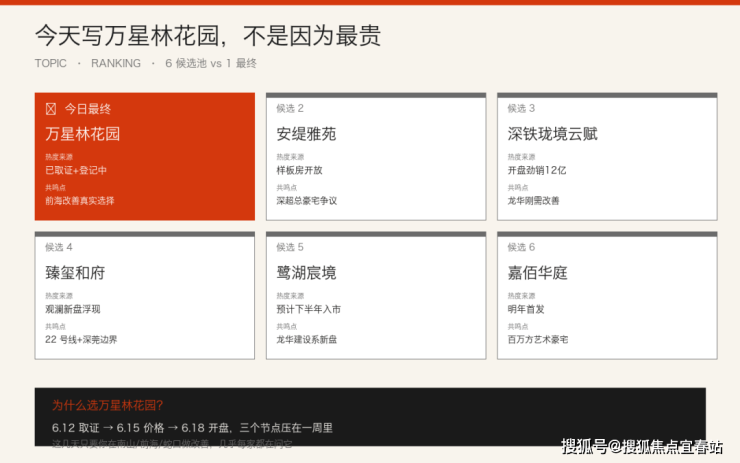This screenshot has height=463, width=740.
Task: Click the crossed-box icon beside 今日最终
Action: [51, 109]
